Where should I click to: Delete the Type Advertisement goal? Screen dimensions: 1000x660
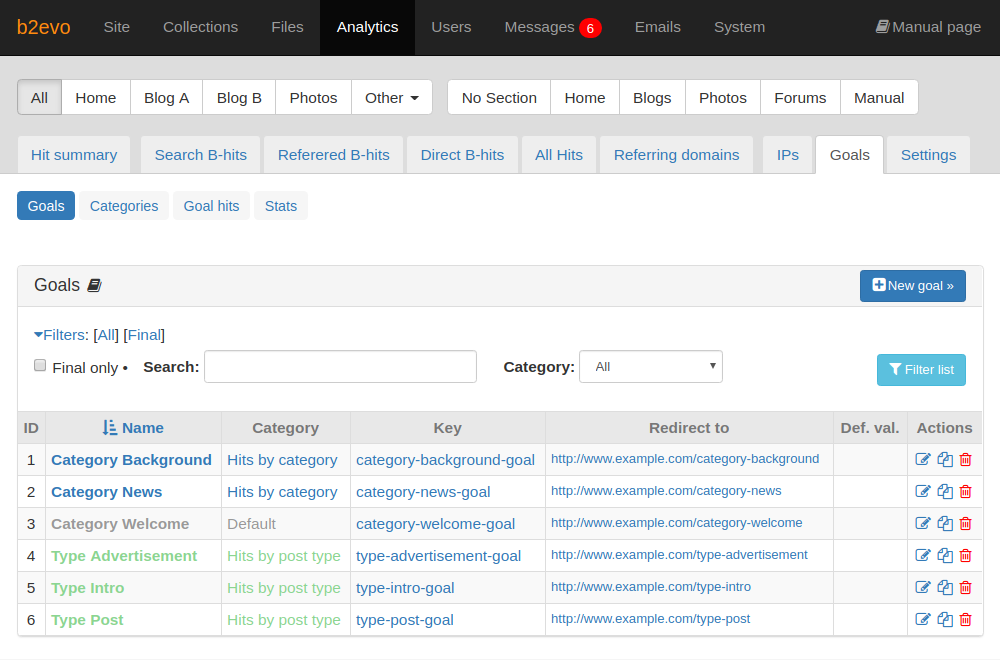tap(966, 555)
